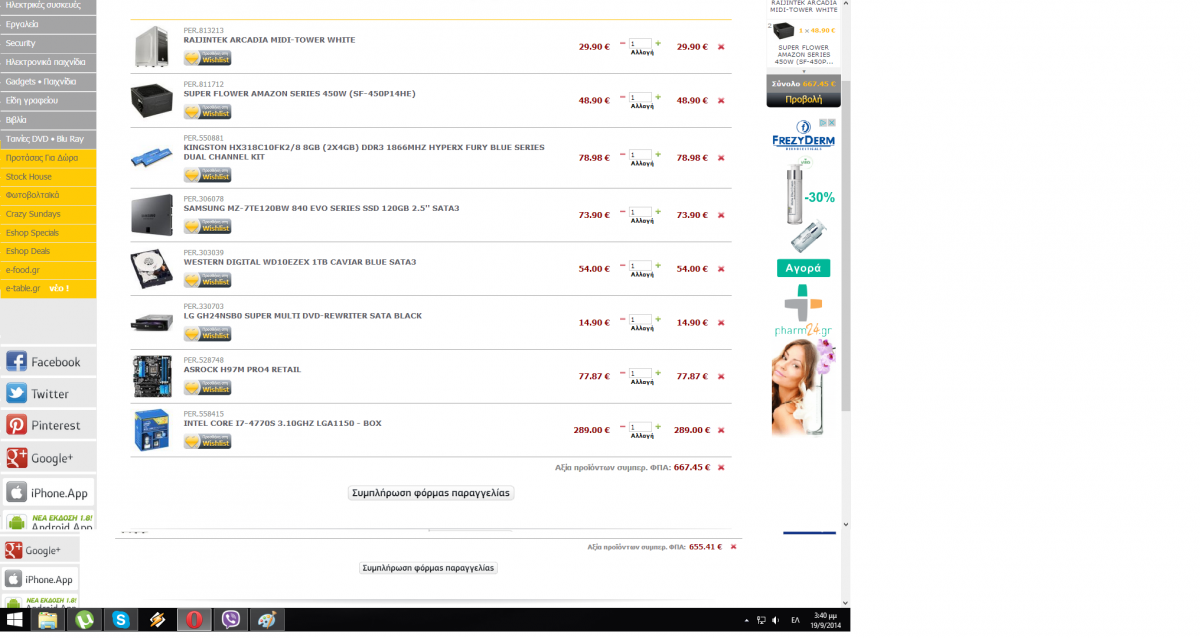The image size is (1200, 638).
Task: Decrease Raijintek Arcadia quantity with red minus
Action: coord(622,43)
